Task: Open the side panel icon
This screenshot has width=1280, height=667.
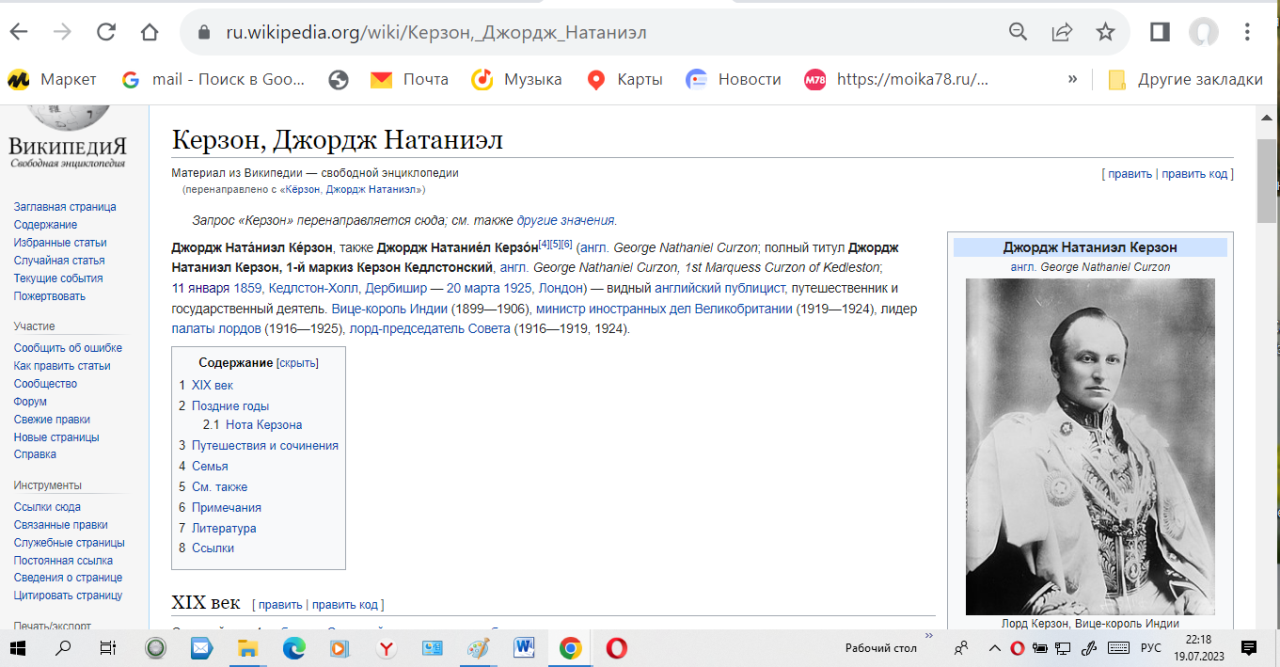Action: tap(1160, 32)
